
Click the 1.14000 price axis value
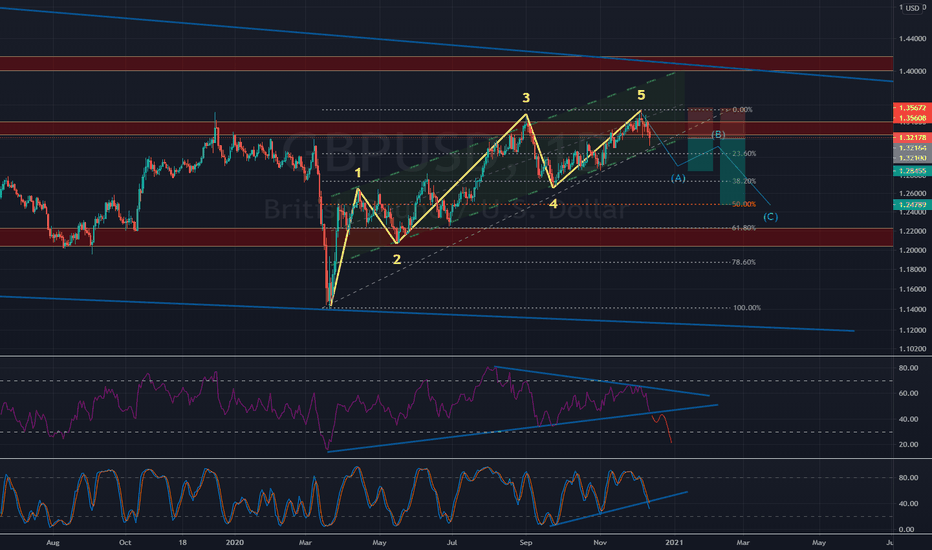point(912,309)
